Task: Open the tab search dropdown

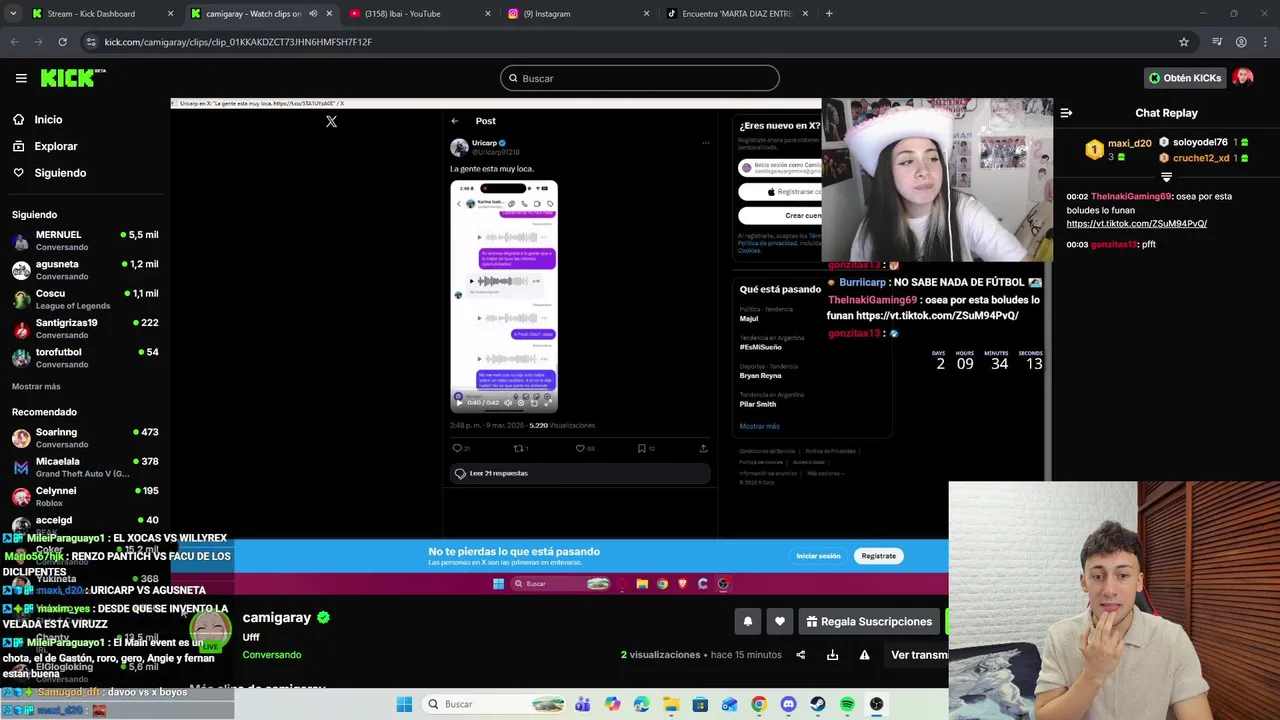Action: coord(13,14)
